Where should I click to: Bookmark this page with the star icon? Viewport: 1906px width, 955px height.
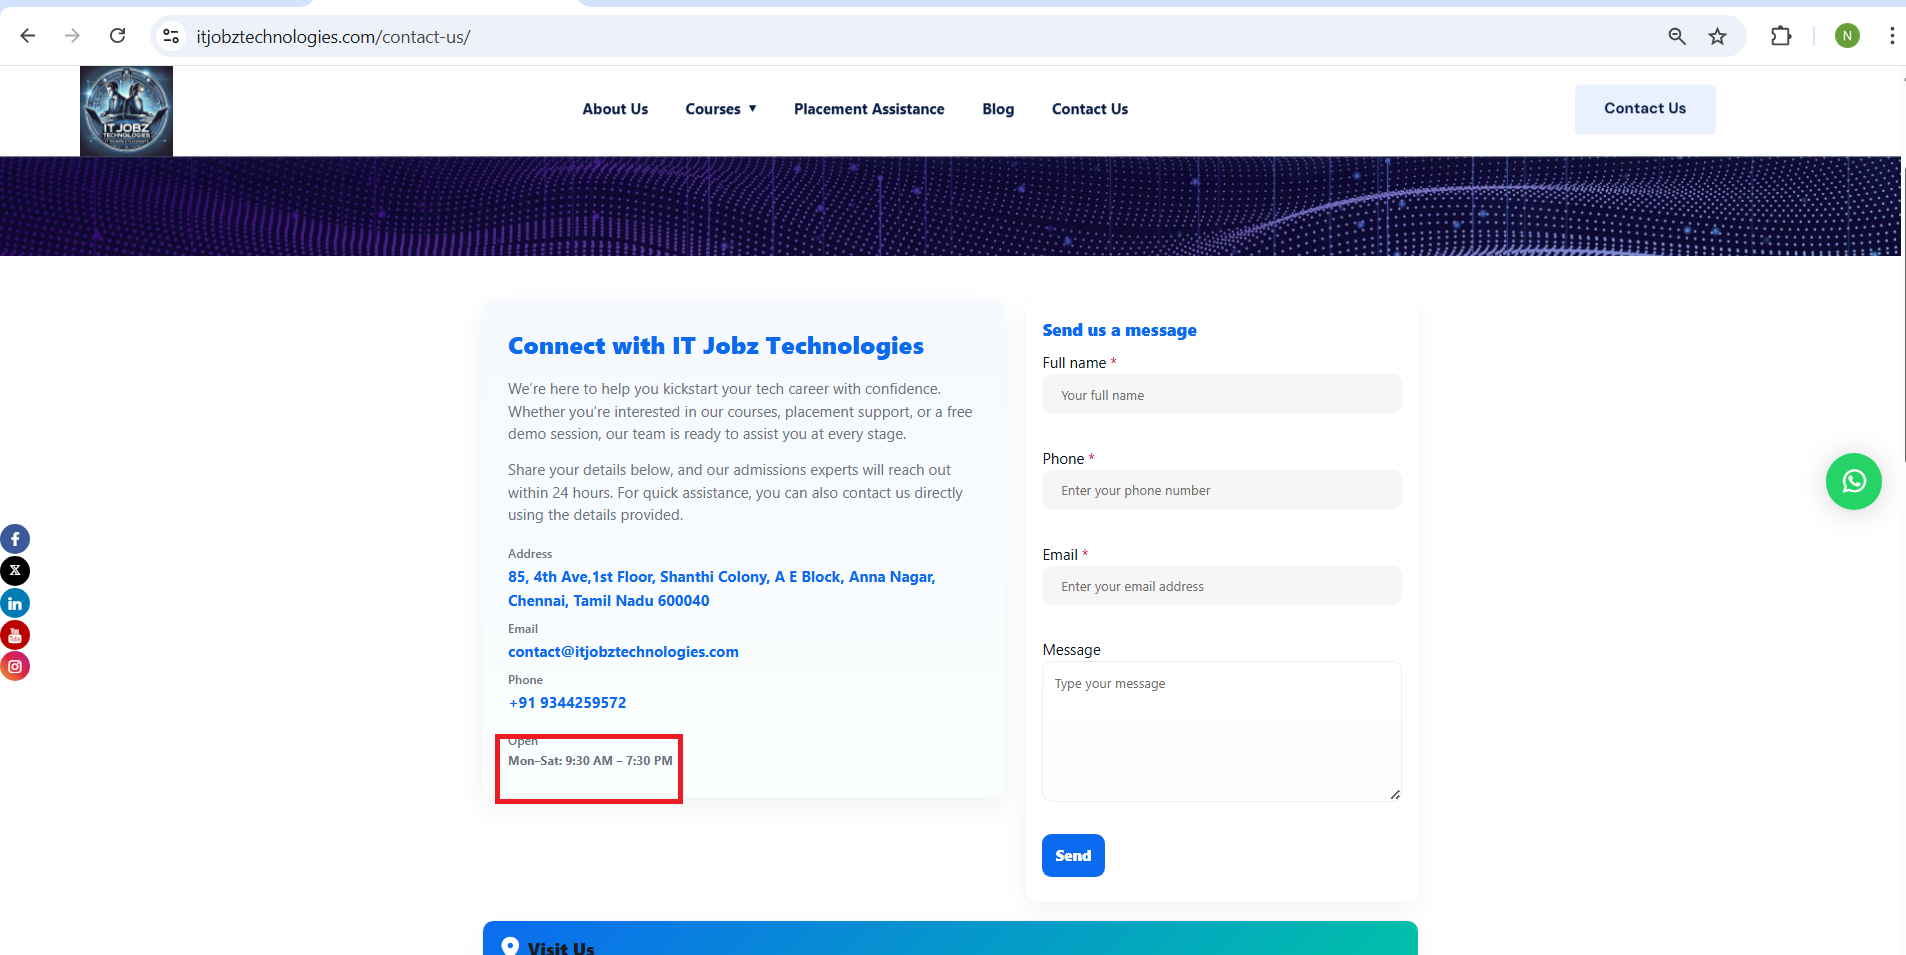tap(1717, 37)
